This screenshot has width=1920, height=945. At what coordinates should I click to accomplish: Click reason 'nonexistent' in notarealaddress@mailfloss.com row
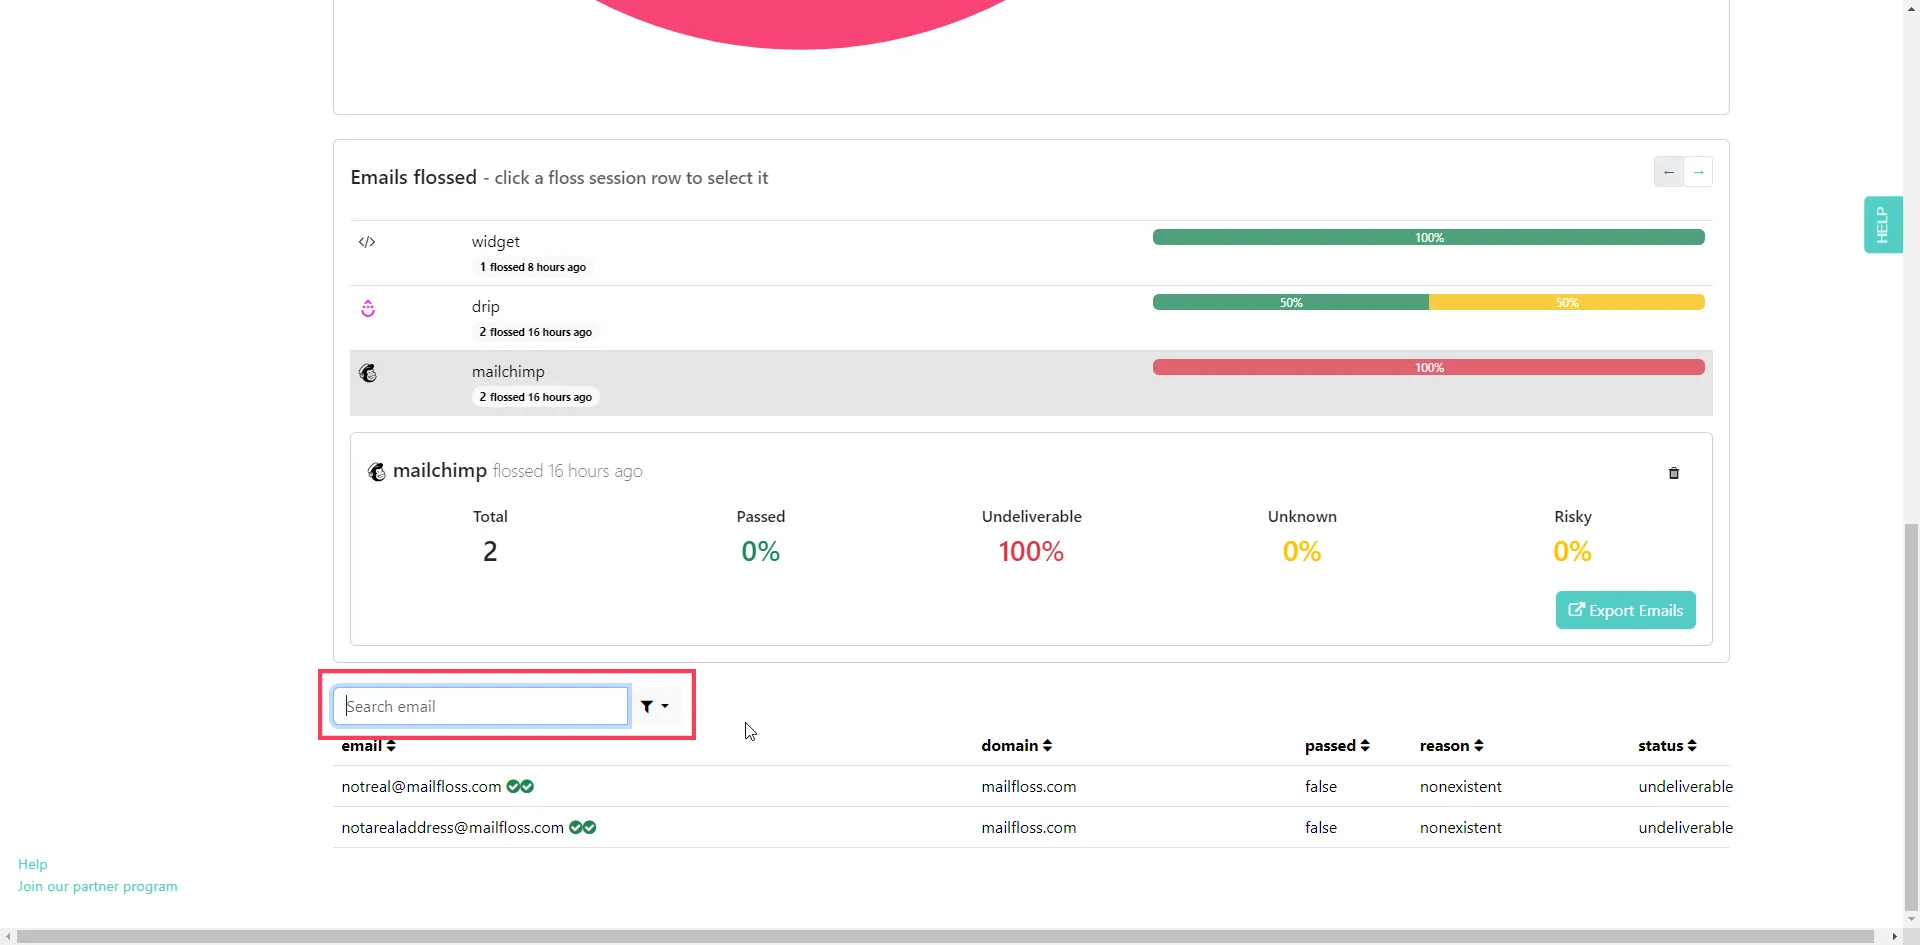coord(1461,828)
